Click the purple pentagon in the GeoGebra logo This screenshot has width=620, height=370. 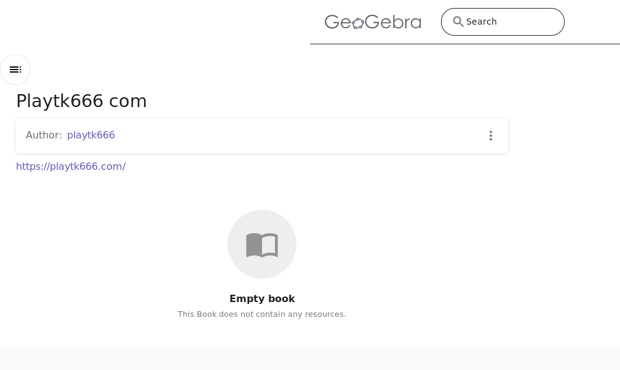tap(358, 24)
